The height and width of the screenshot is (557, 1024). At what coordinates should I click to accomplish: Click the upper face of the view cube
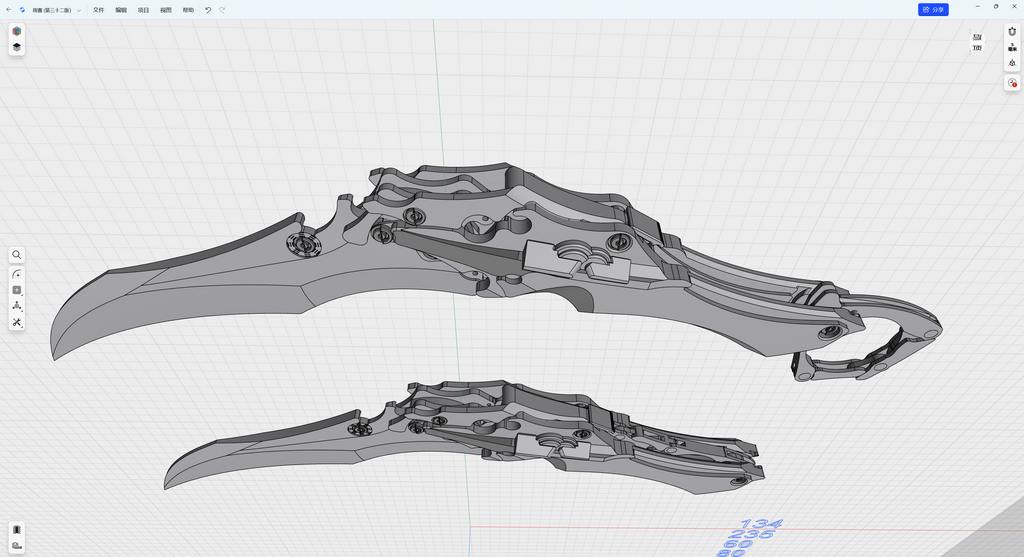(x=977, y=37)
